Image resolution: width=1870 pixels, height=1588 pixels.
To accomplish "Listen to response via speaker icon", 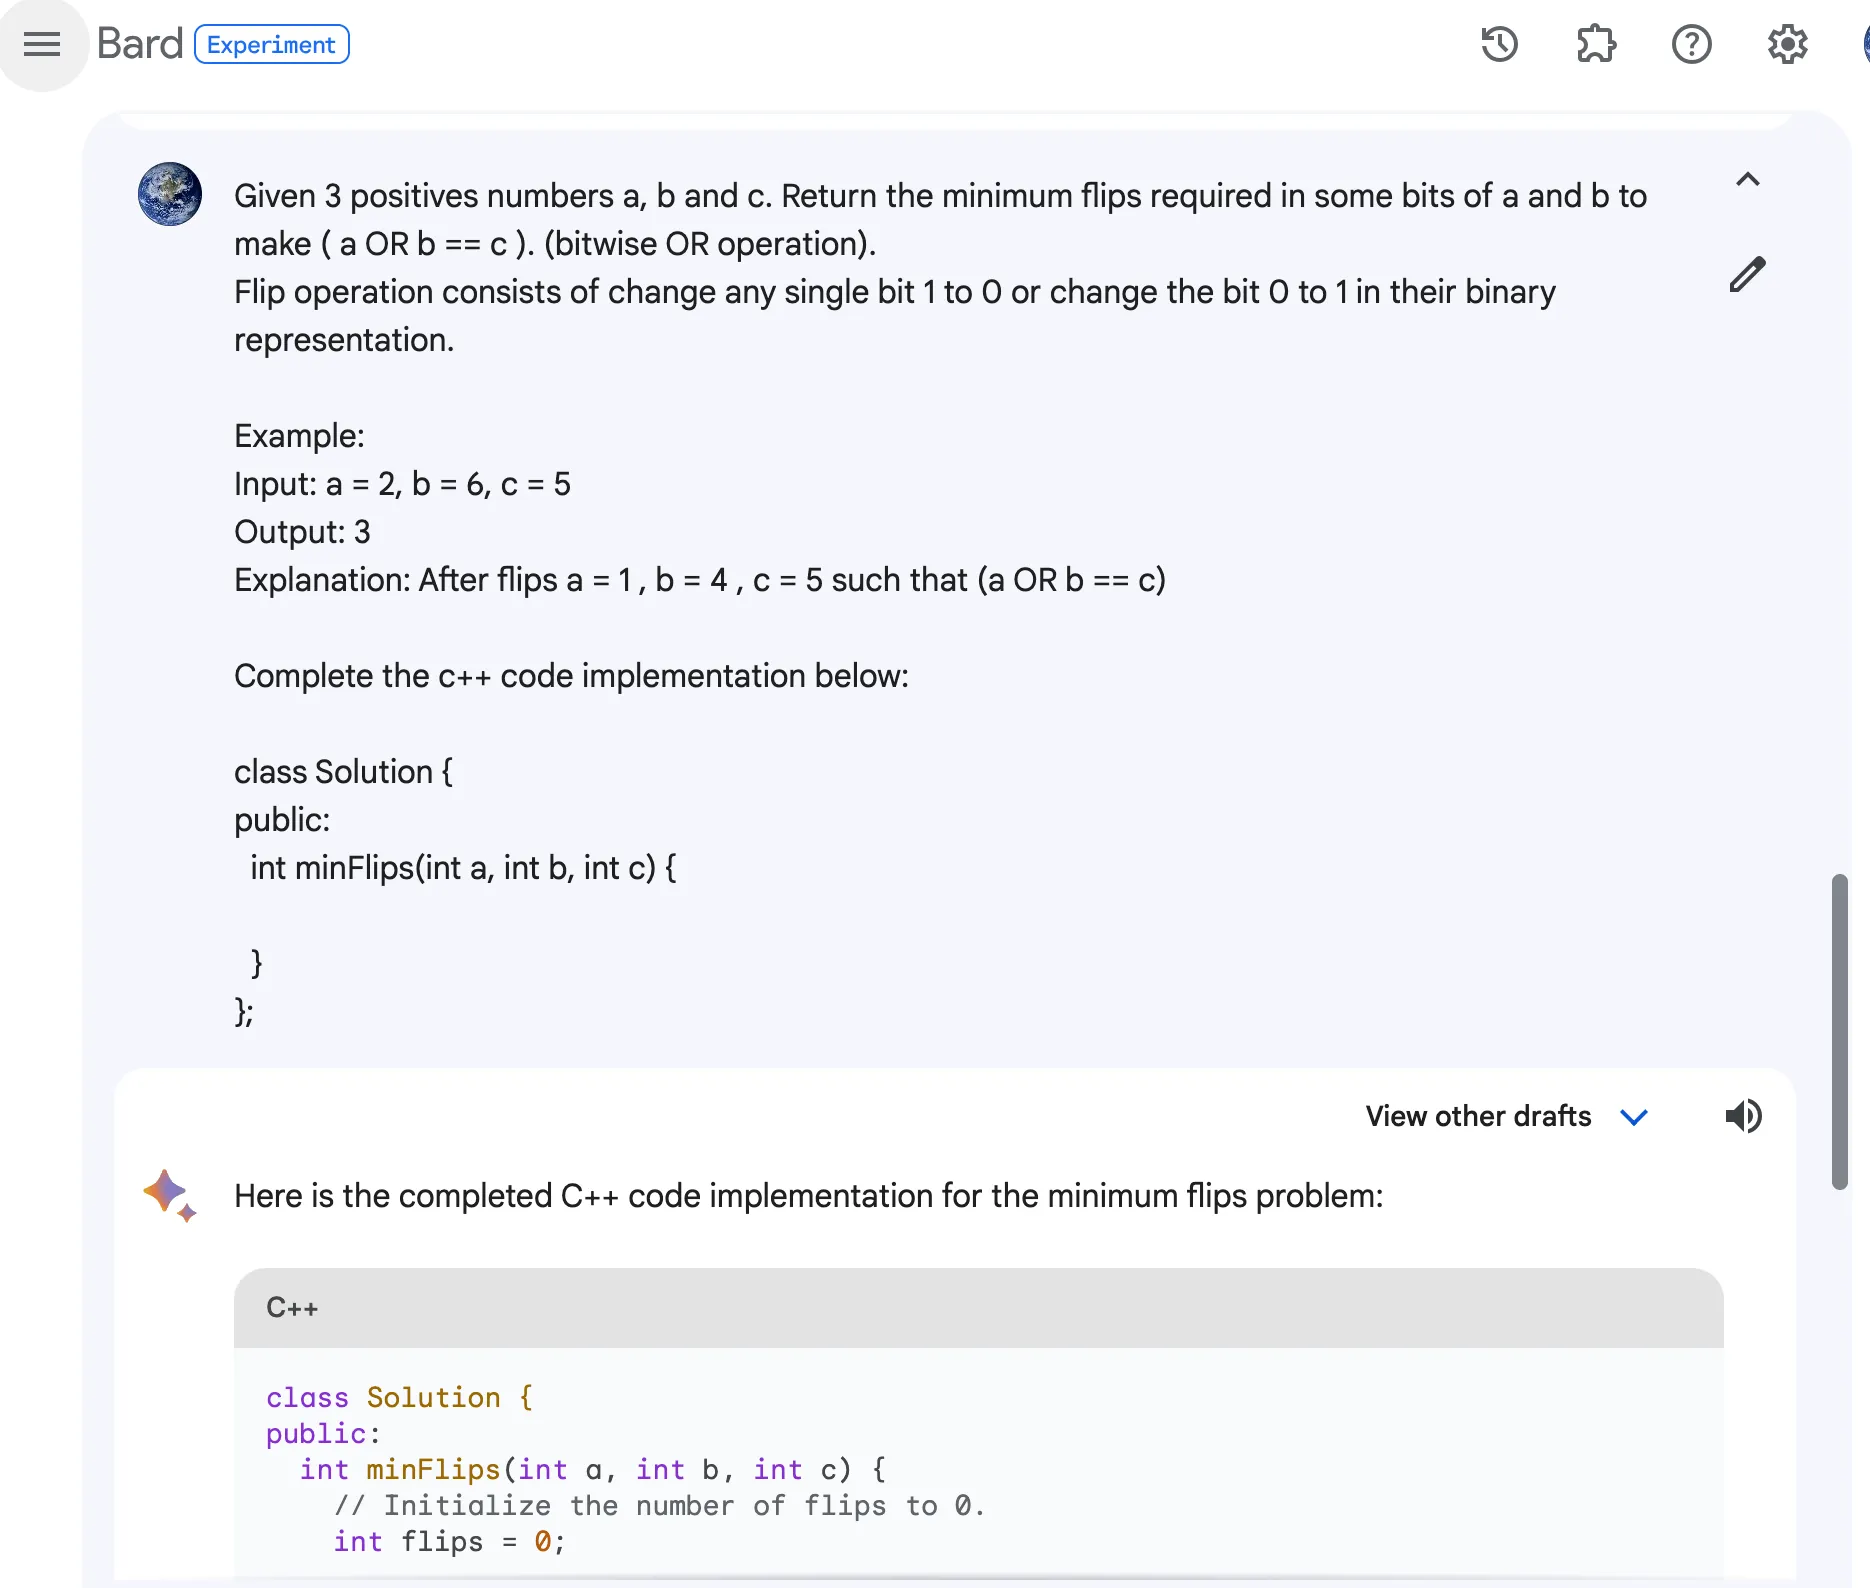I will pos(1743,1116).
